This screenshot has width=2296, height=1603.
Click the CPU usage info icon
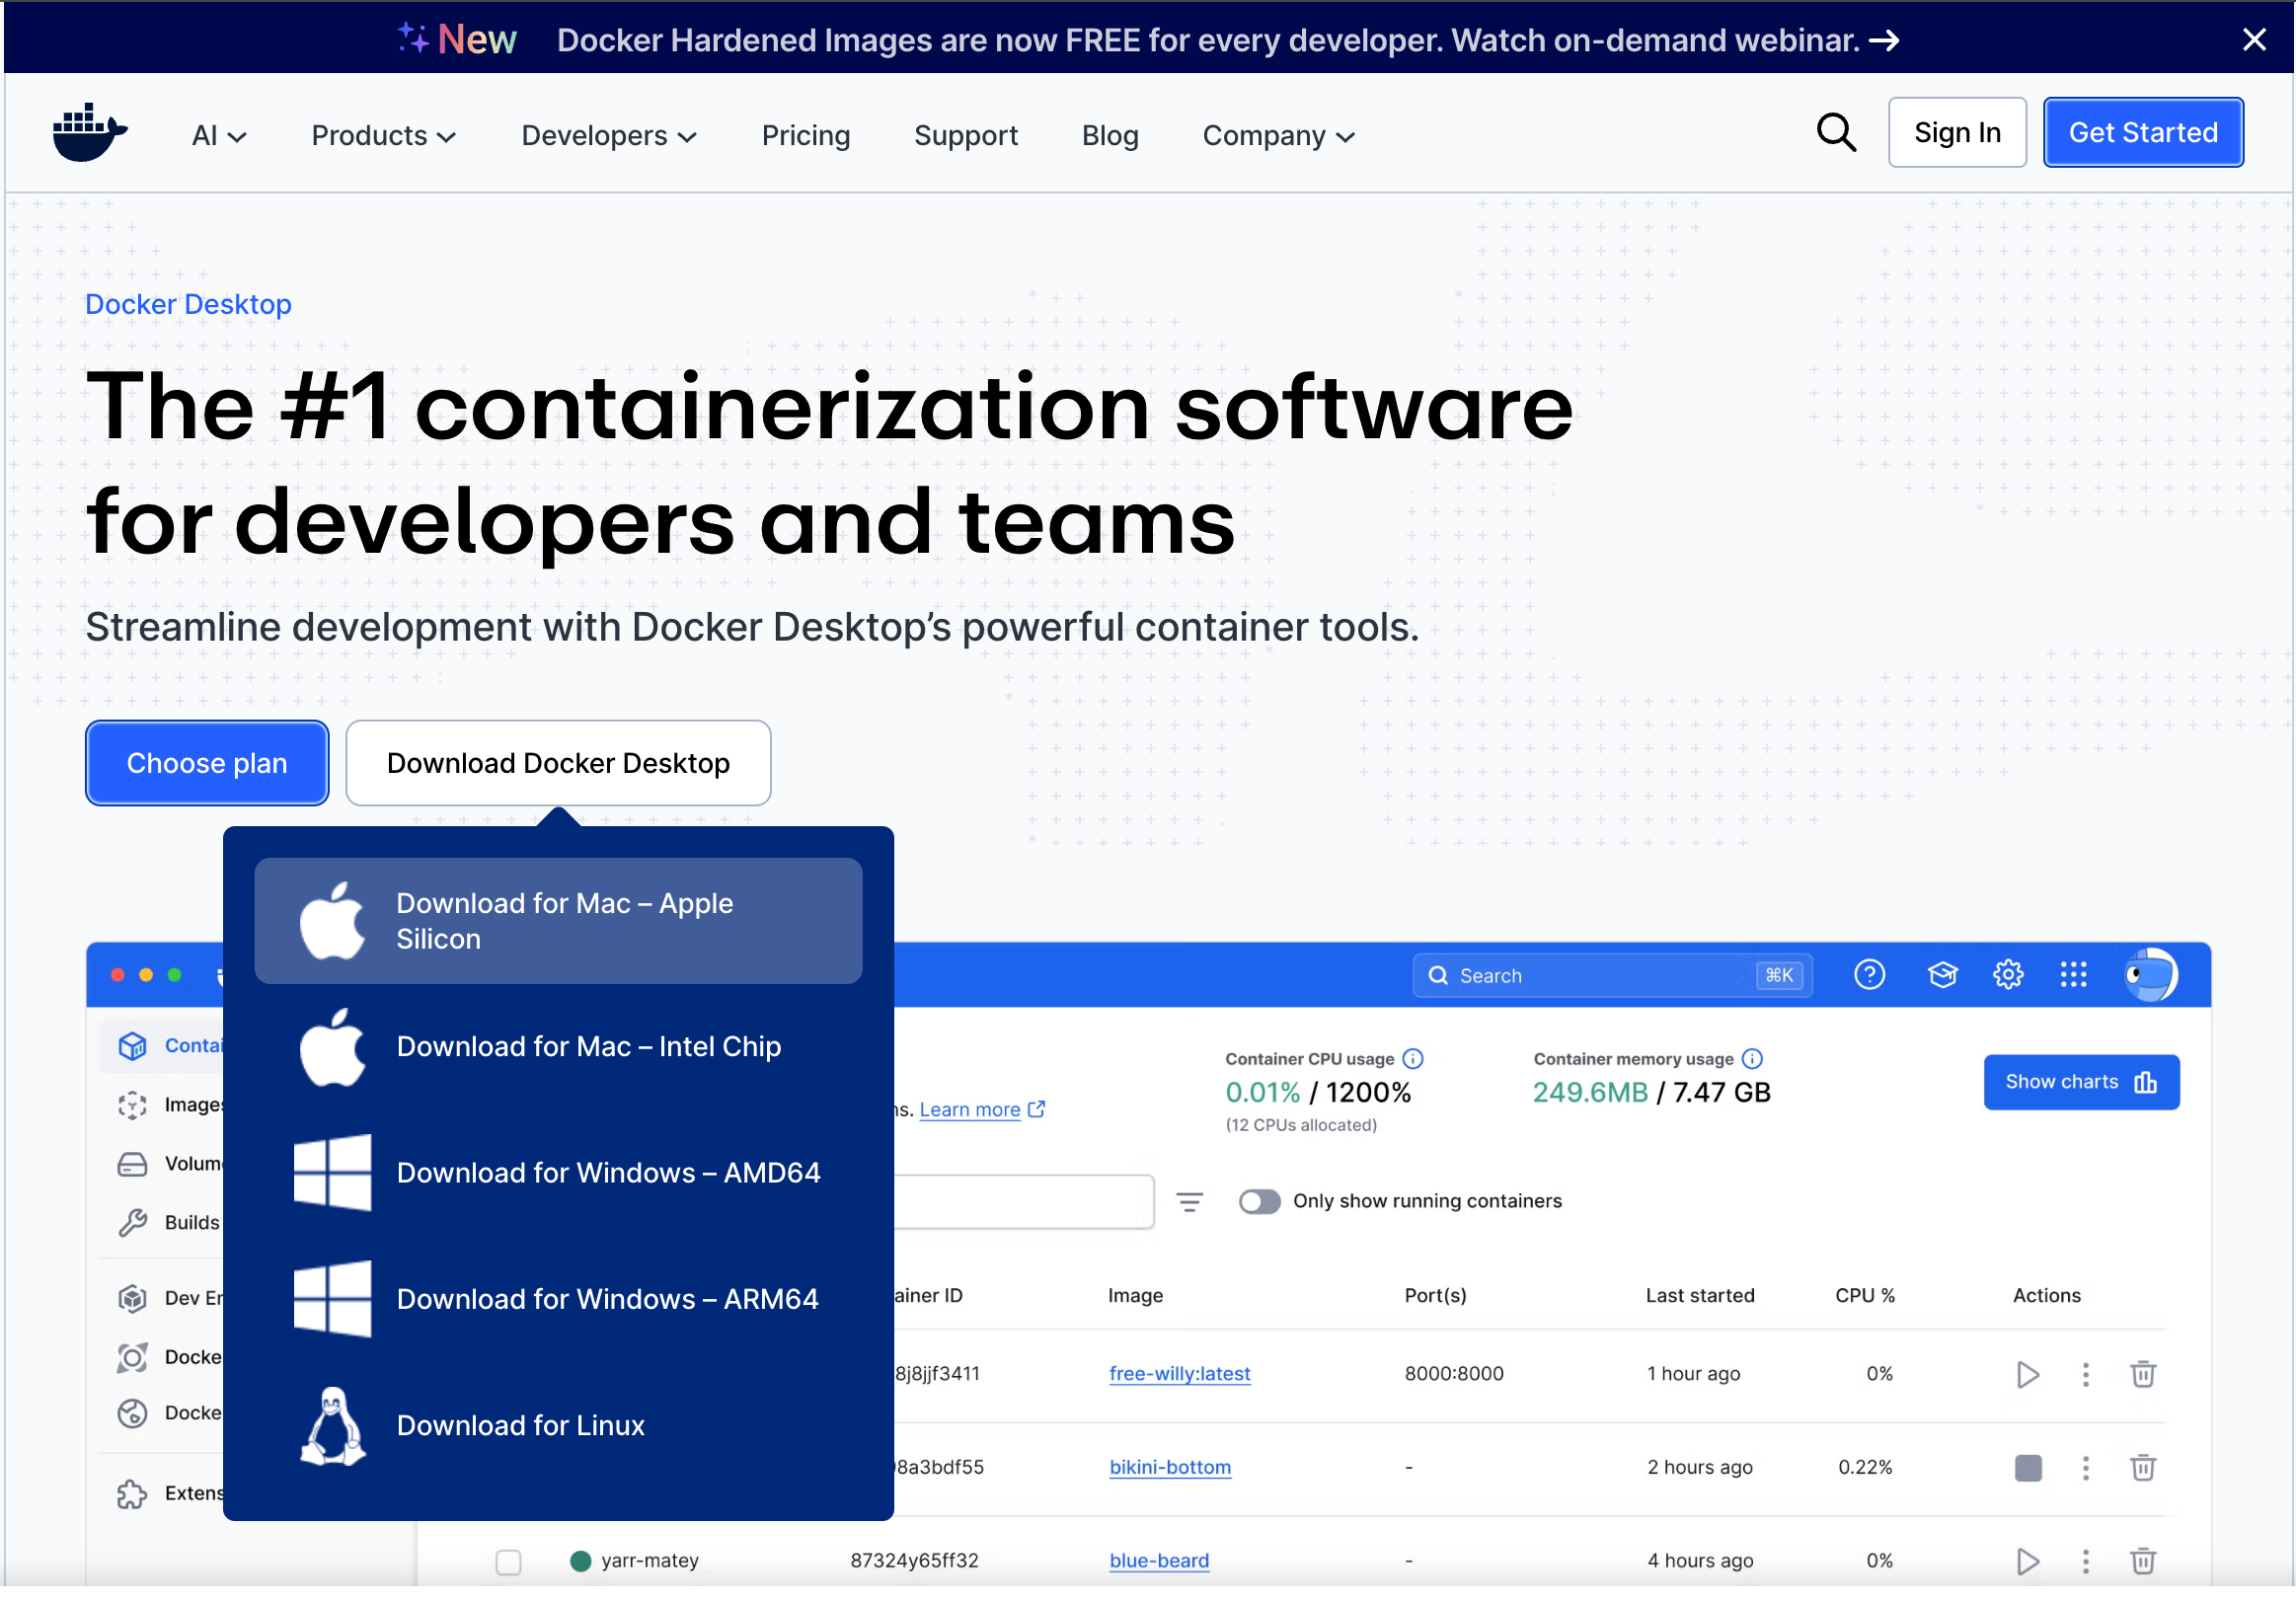[1412, 1058]
